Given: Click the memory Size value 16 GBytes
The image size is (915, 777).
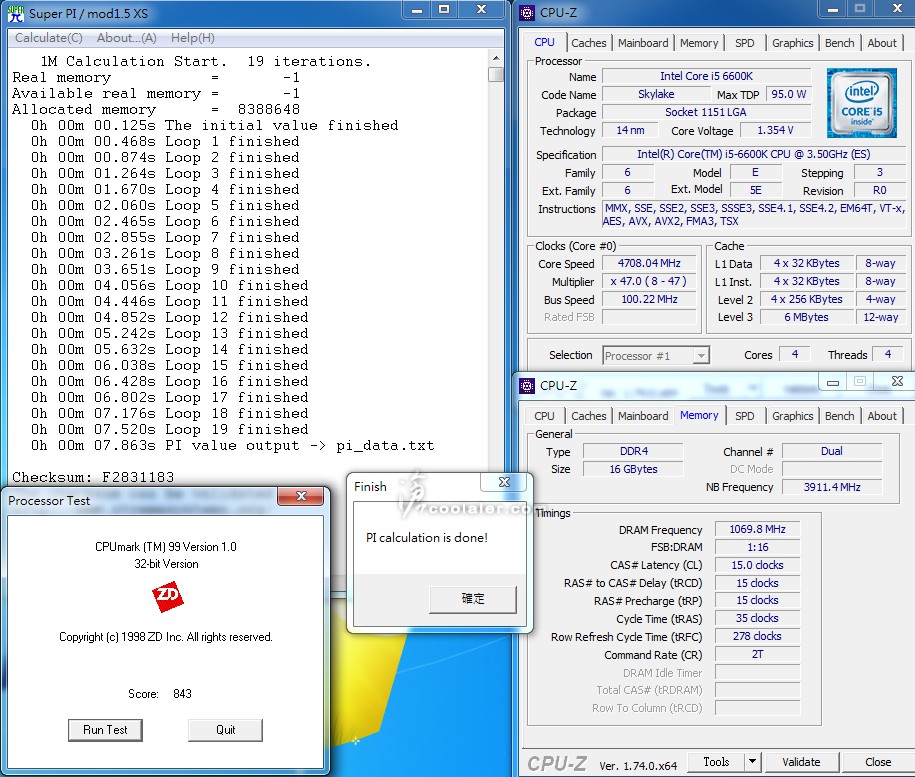Looking at the screenshot, I should pyautogui.click(x=633, y=469).
